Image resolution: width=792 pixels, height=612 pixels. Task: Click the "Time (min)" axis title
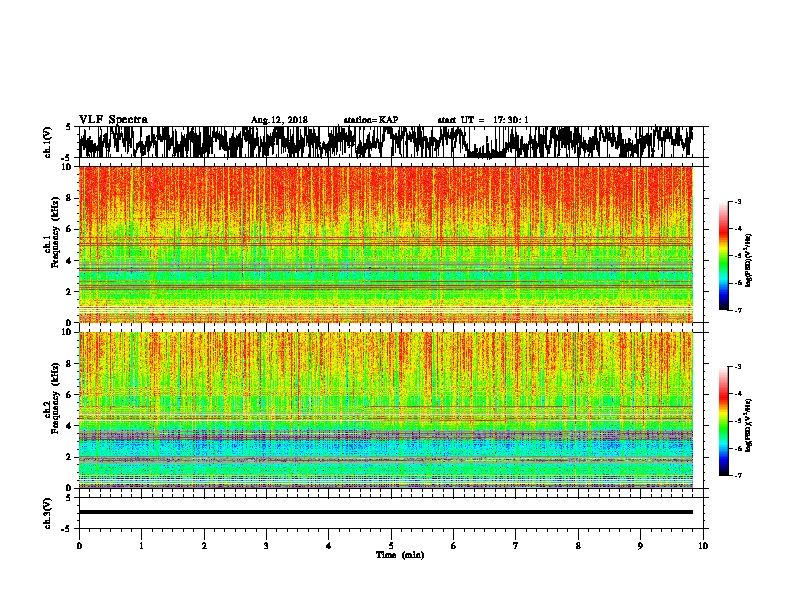(x=400, y=555)
